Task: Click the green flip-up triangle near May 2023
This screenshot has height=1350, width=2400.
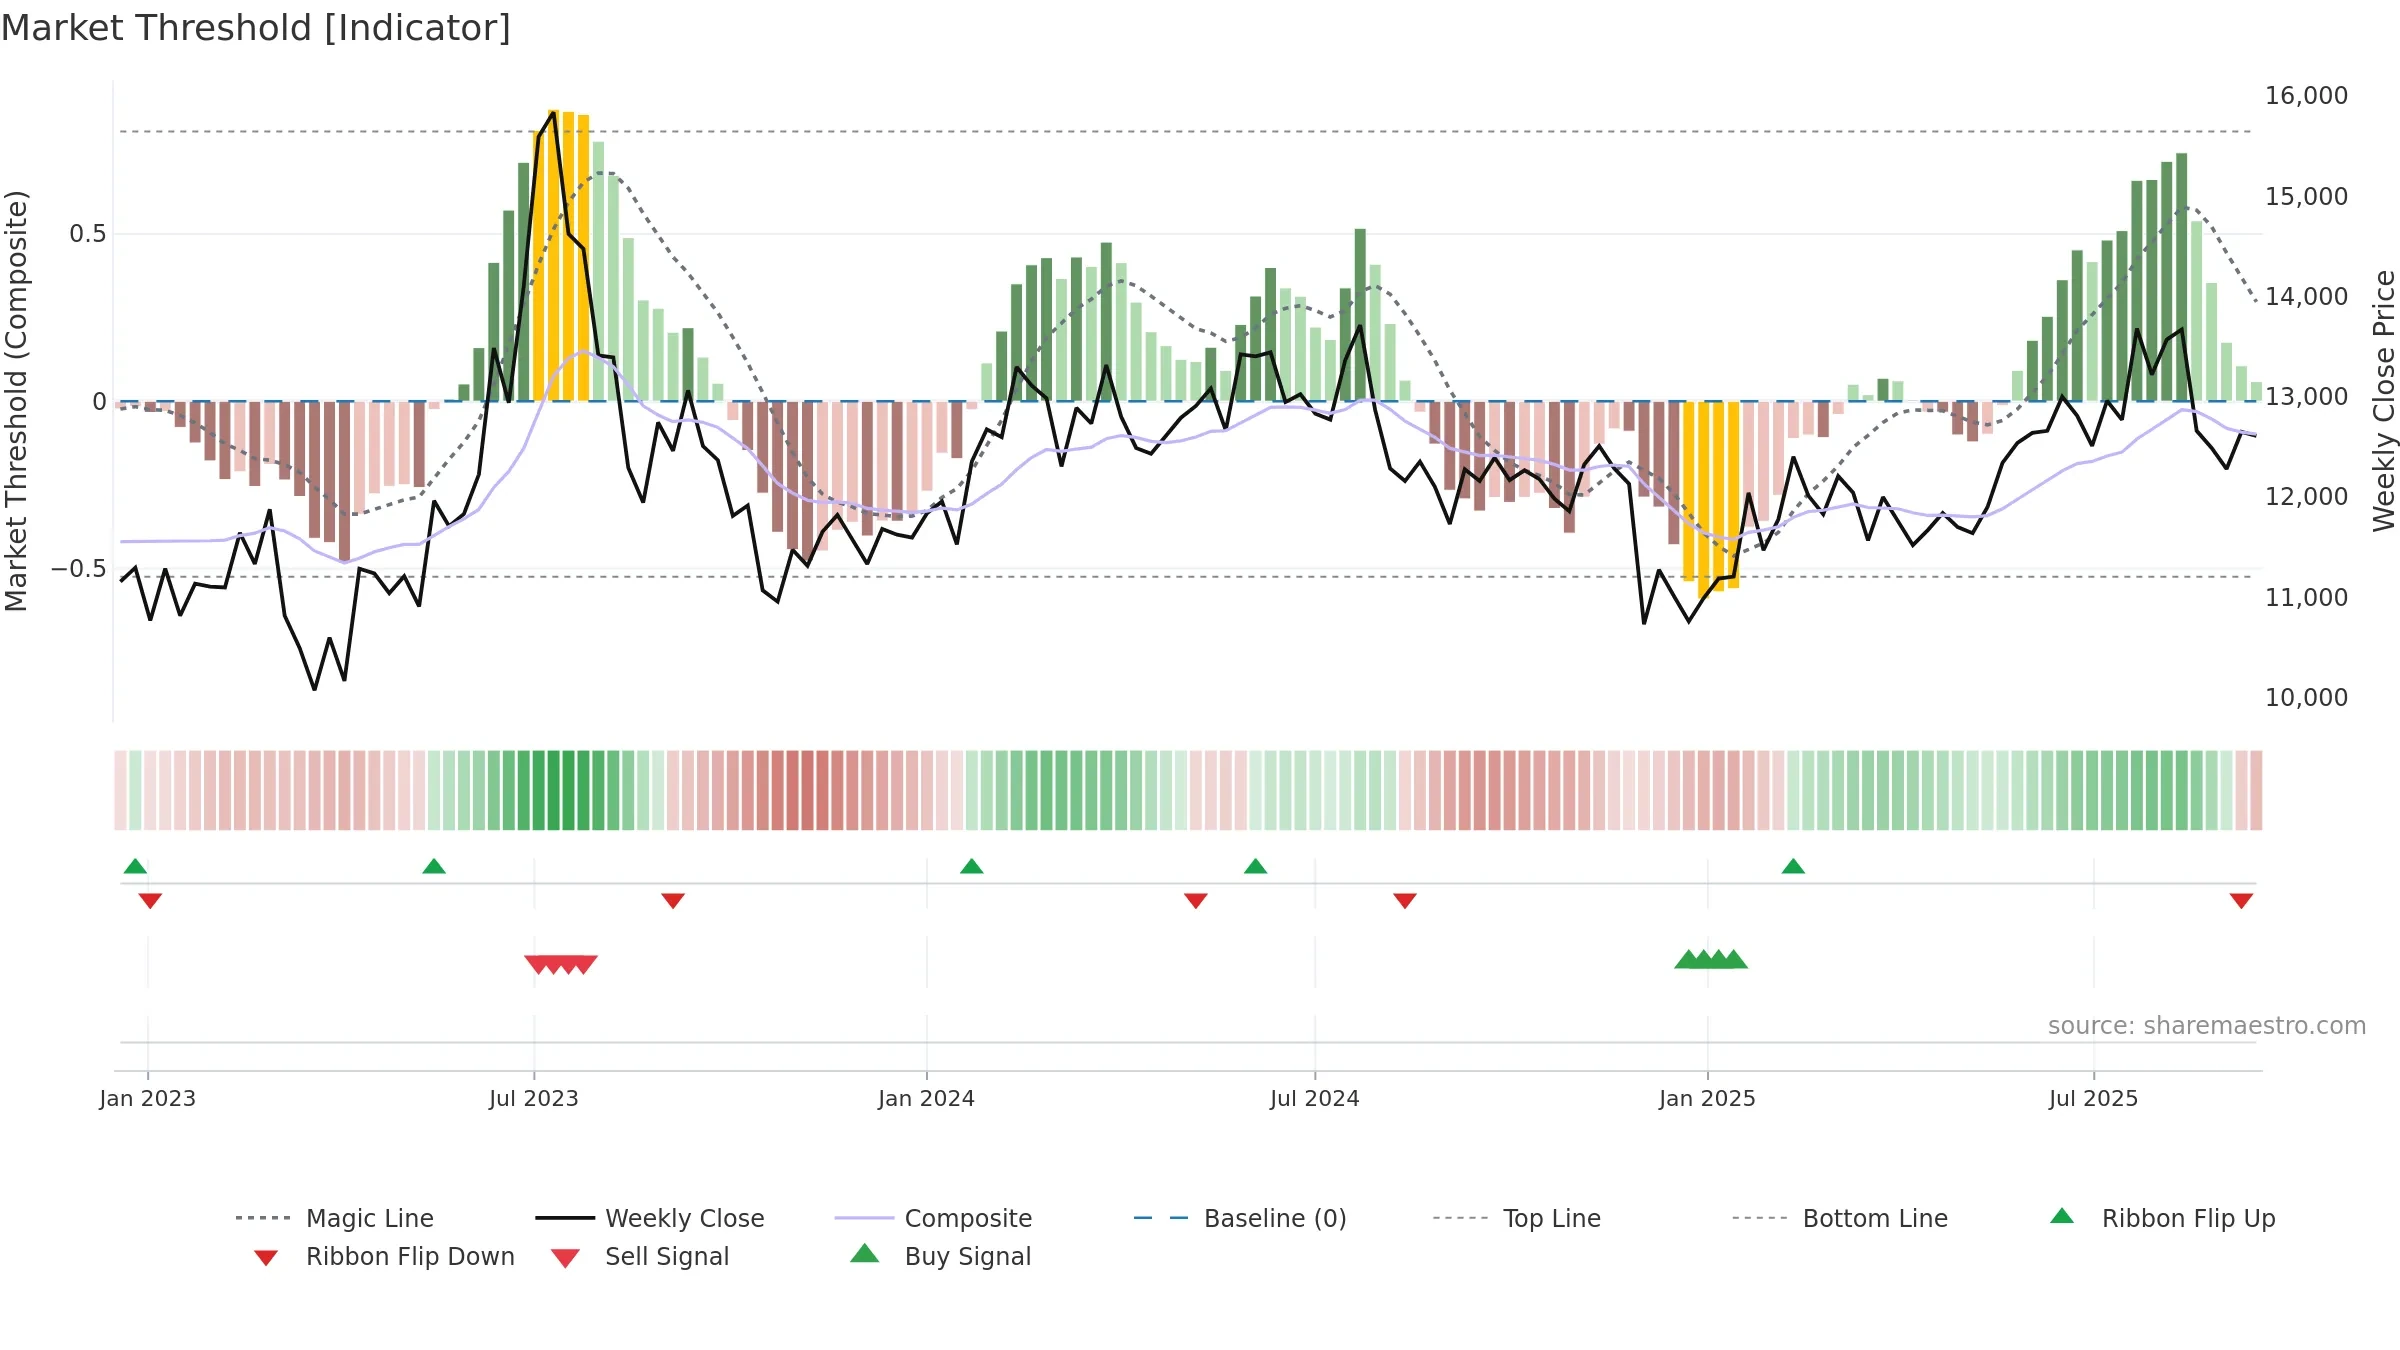Action: click(x=434, y=866)
